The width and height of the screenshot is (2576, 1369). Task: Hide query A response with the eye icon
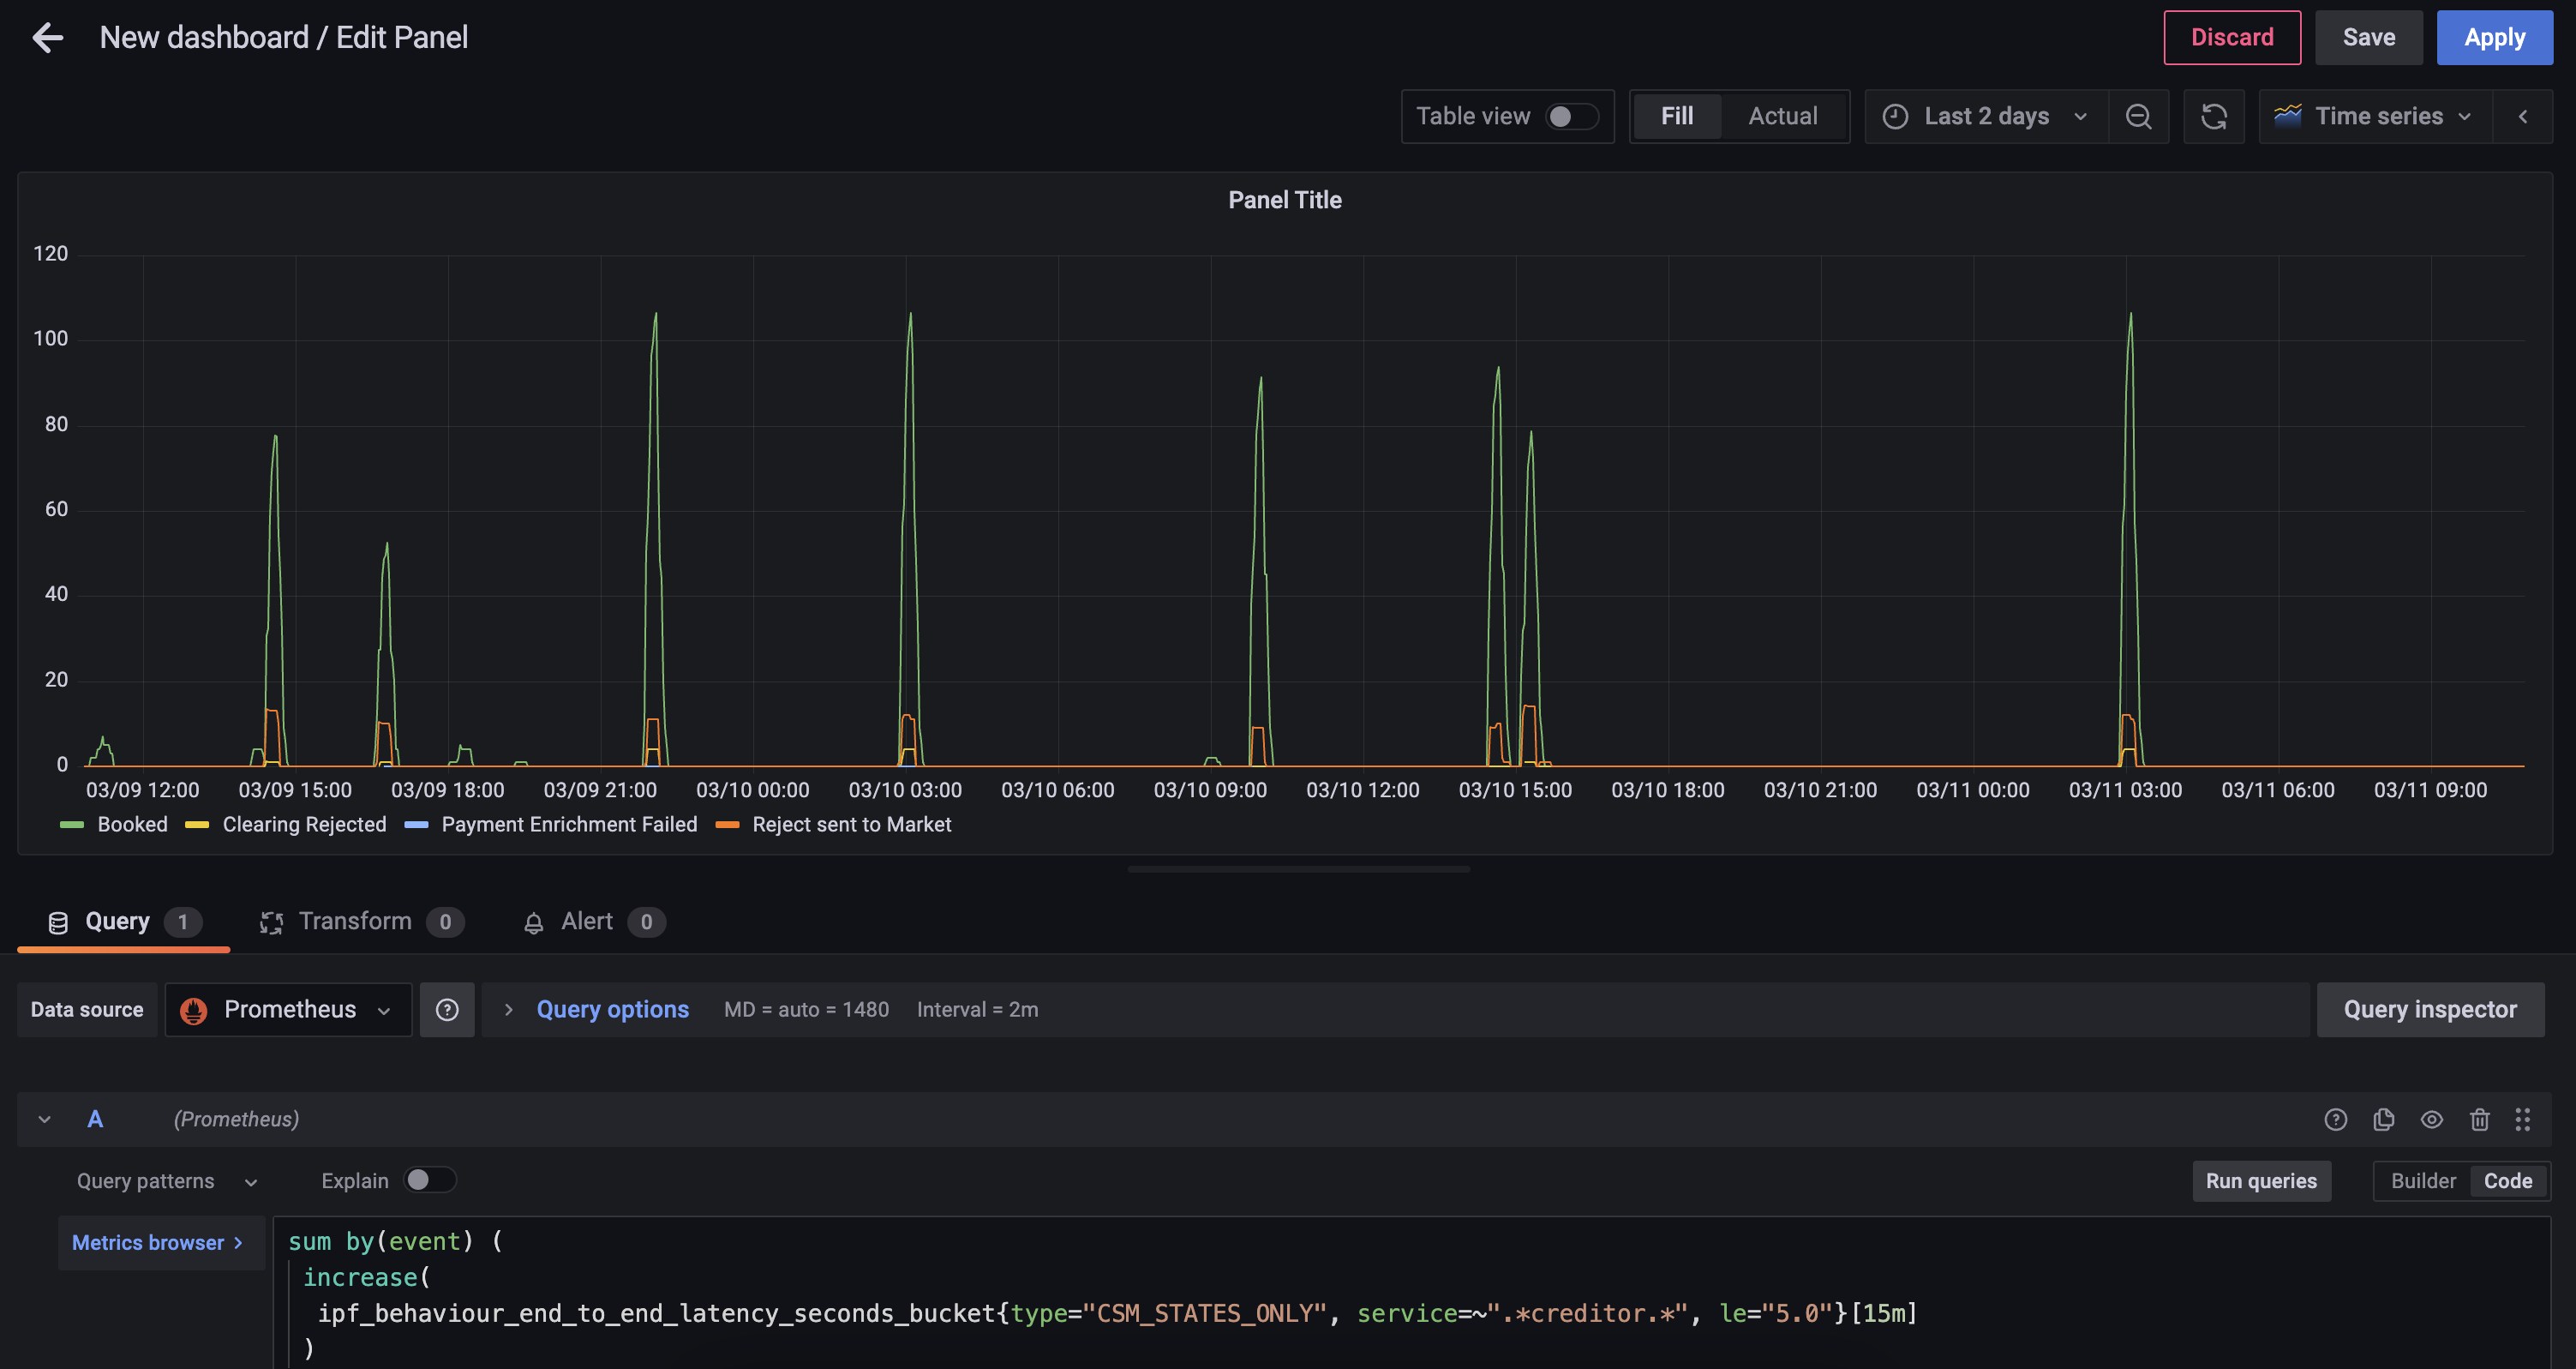[x=2432, y=1120]
